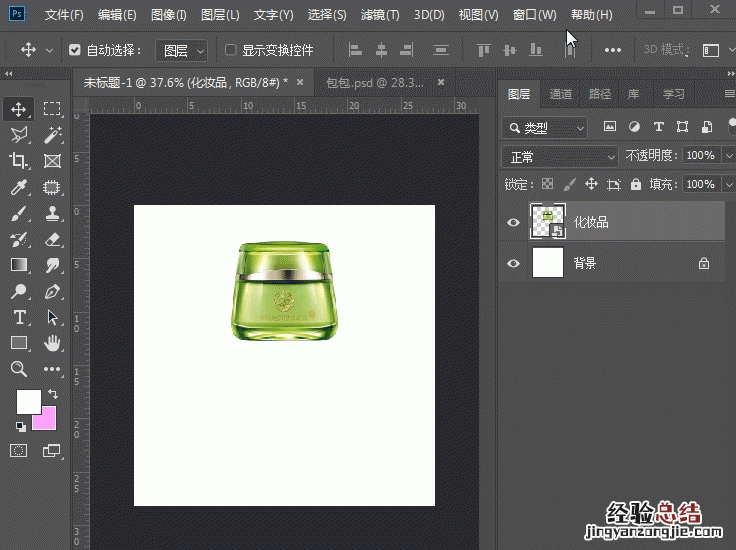Open the 滤镜(T) menu

tap(380, 15)
